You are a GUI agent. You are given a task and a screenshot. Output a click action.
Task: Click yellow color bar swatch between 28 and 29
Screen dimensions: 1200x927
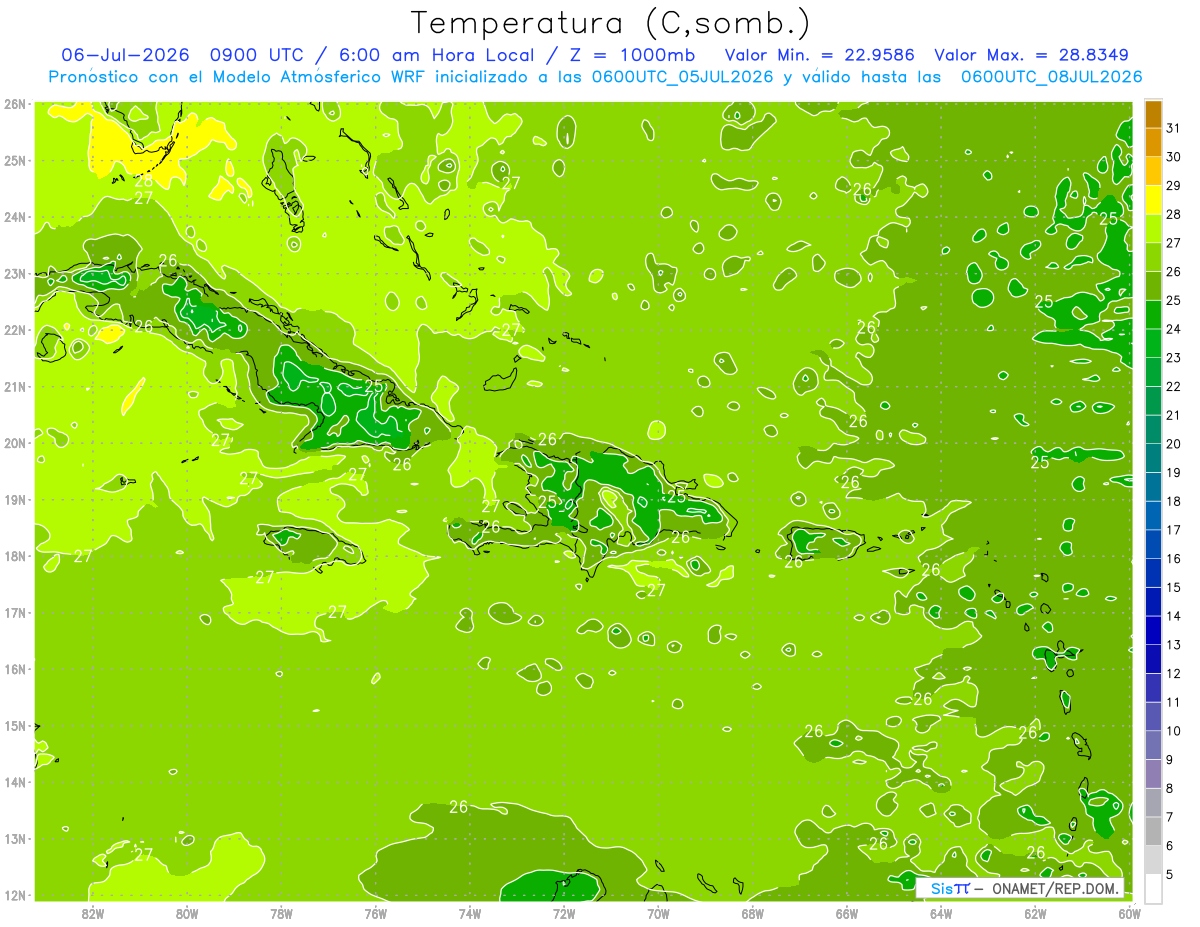pyautogui.click(x=1153, y=200)
